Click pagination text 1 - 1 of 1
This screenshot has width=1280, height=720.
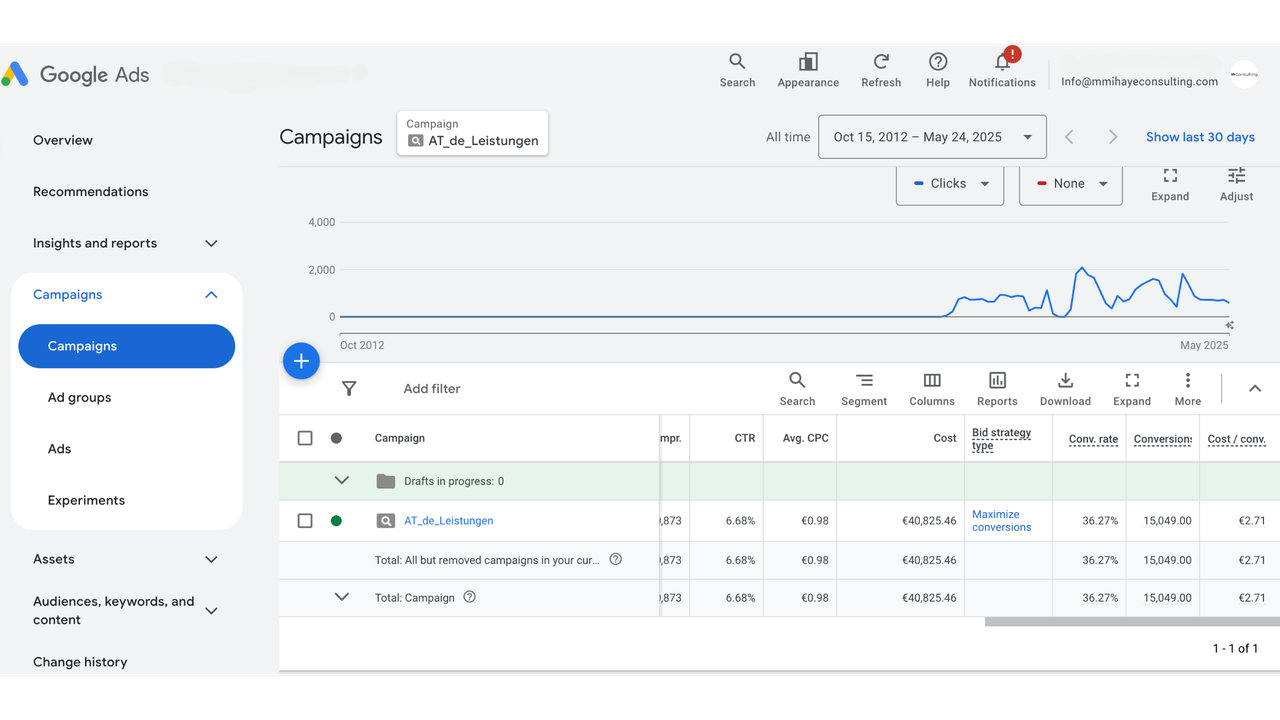[1235, 649]
